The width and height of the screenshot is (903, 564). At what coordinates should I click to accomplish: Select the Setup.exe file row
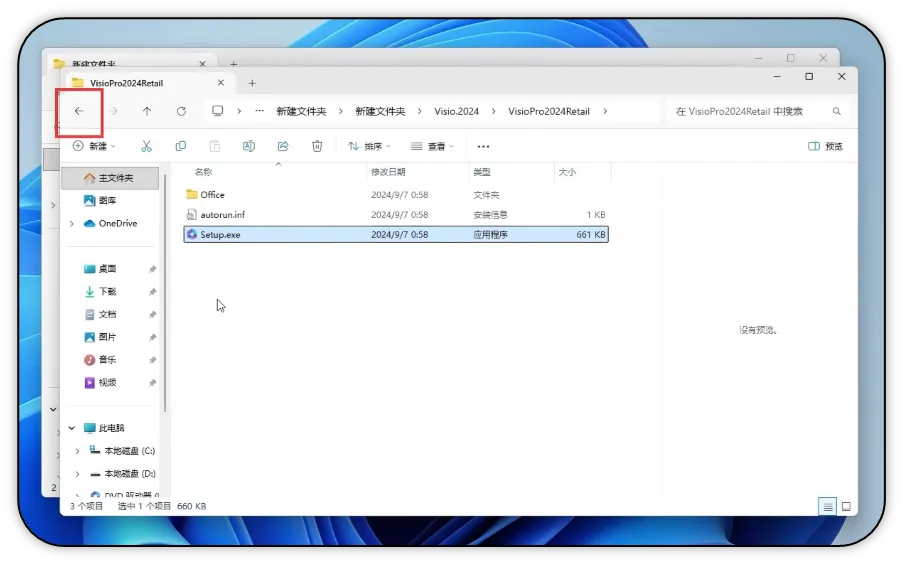coord(396,234)
